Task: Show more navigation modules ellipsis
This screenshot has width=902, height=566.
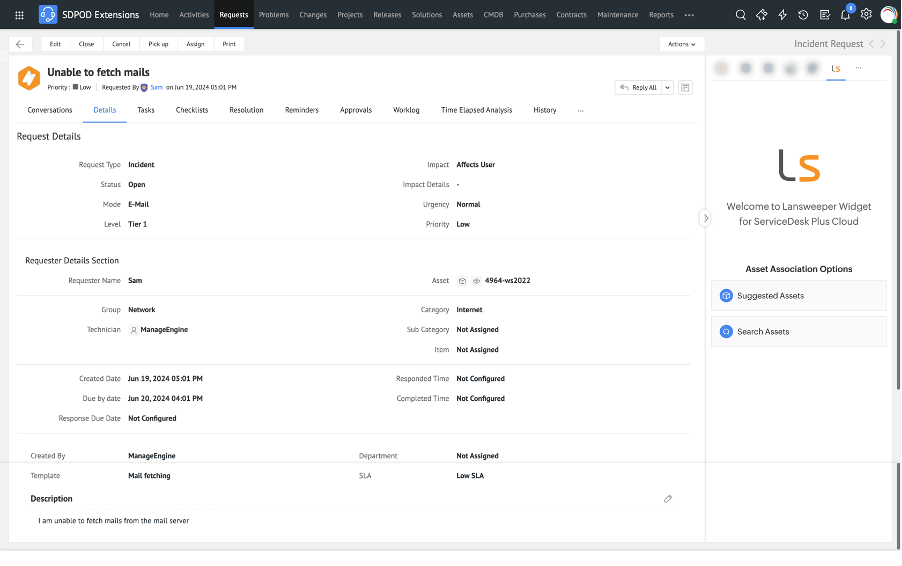Action: coord(689,15)
